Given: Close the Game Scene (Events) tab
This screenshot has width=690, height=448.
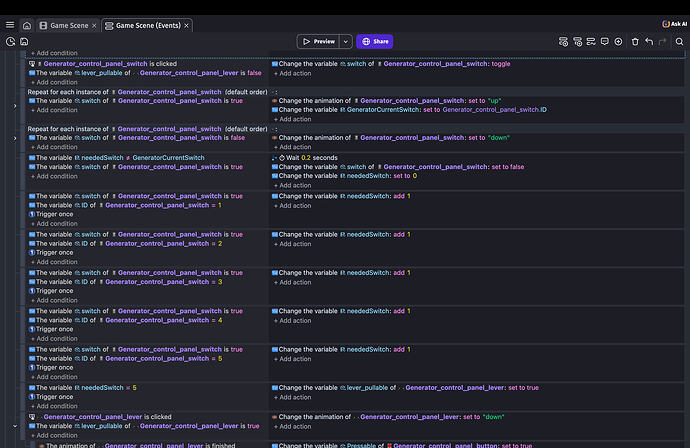Looking at the screenshot, I should click(187, 26).
